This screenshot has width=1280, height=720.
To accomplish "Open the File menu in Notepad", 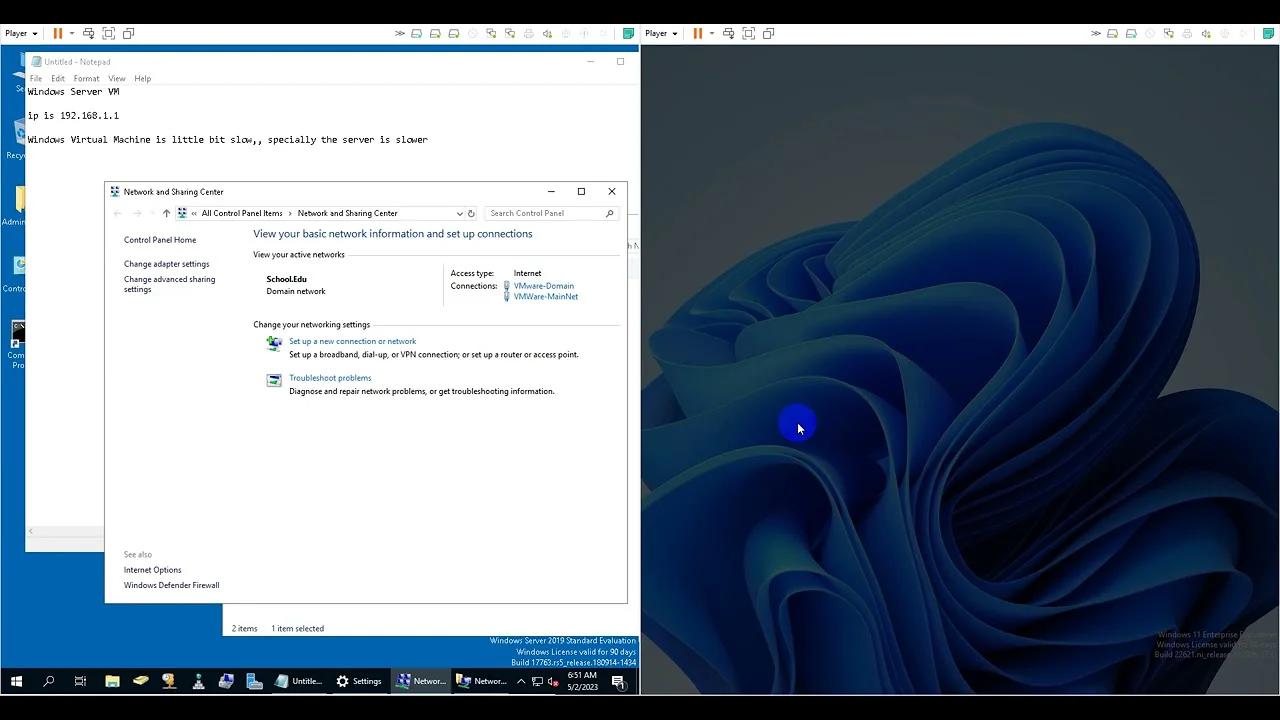I will 36,78.
